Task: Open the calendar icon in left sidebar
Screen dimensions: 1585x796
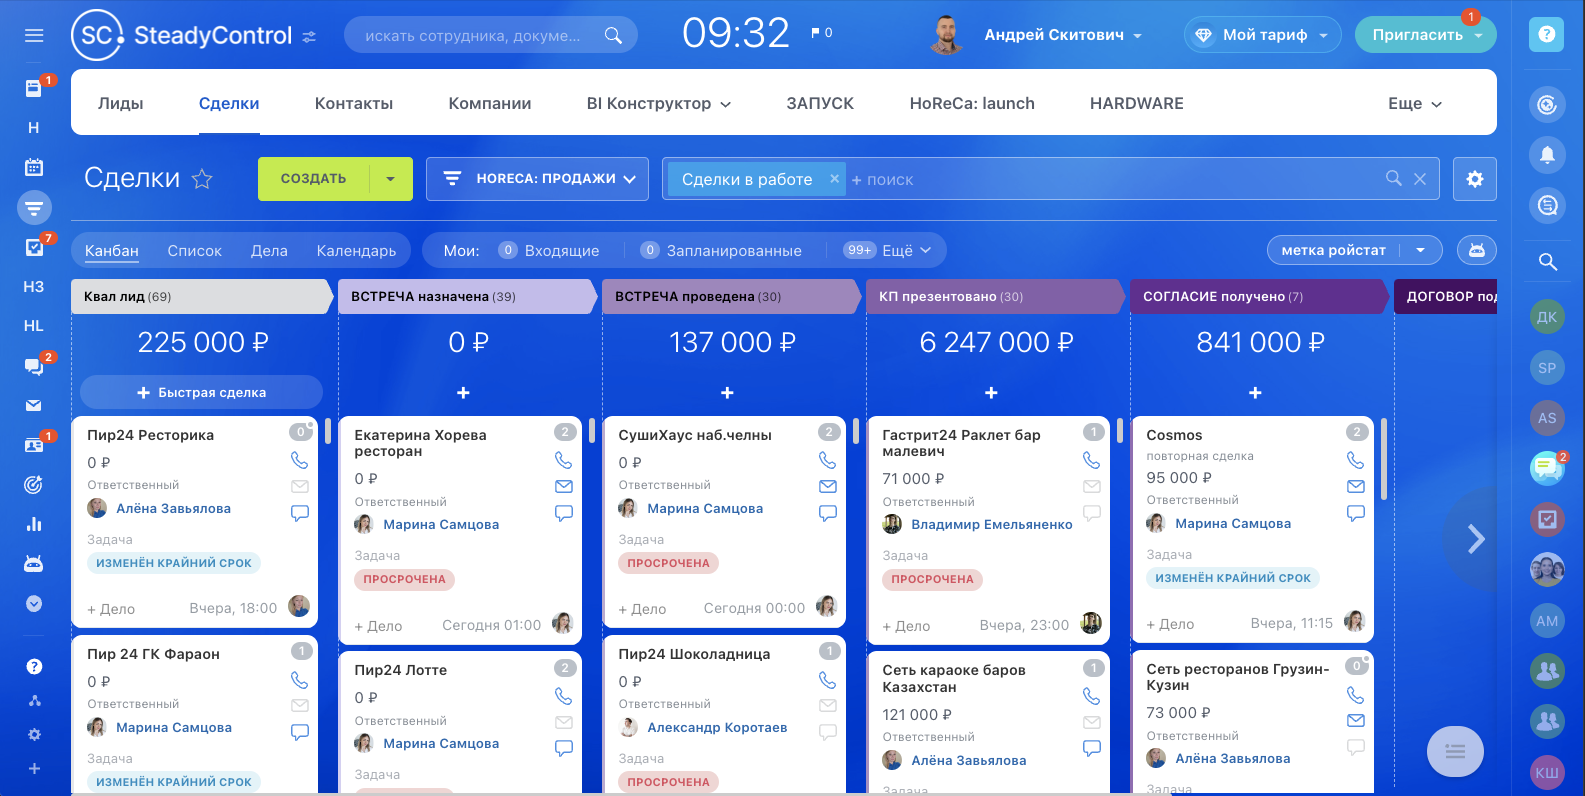Action: tap(34, 167)
